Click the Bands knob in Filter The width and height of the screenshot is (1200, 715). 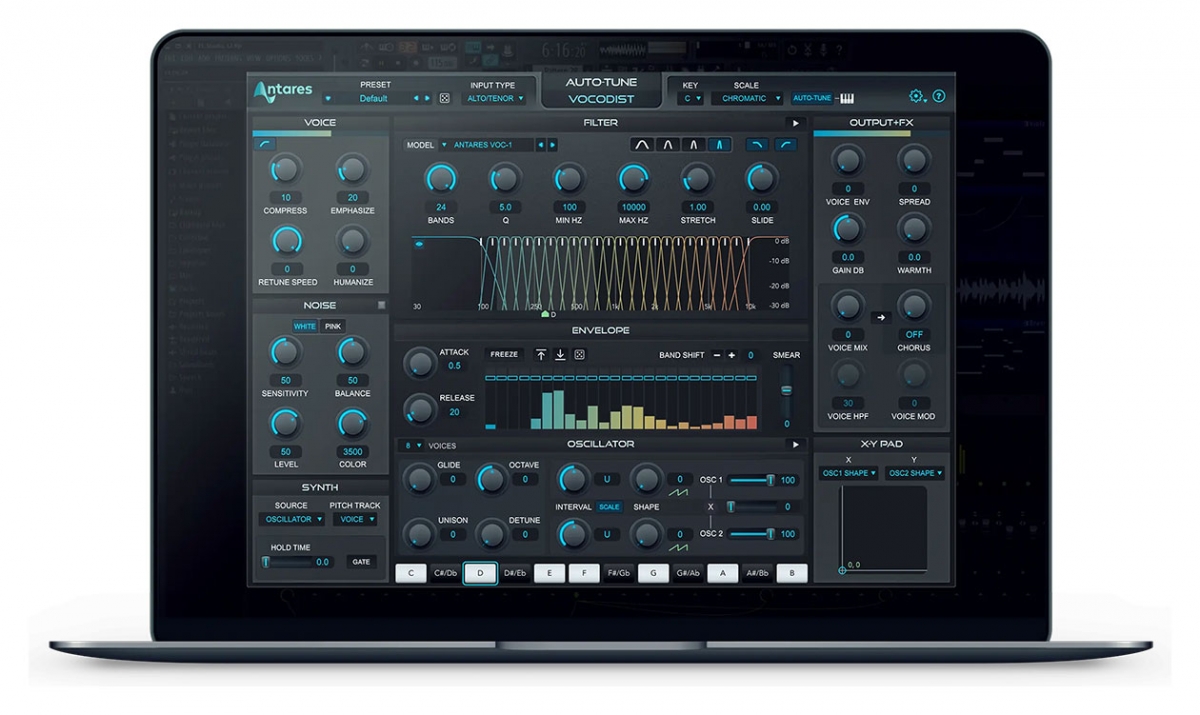(440, 178)
